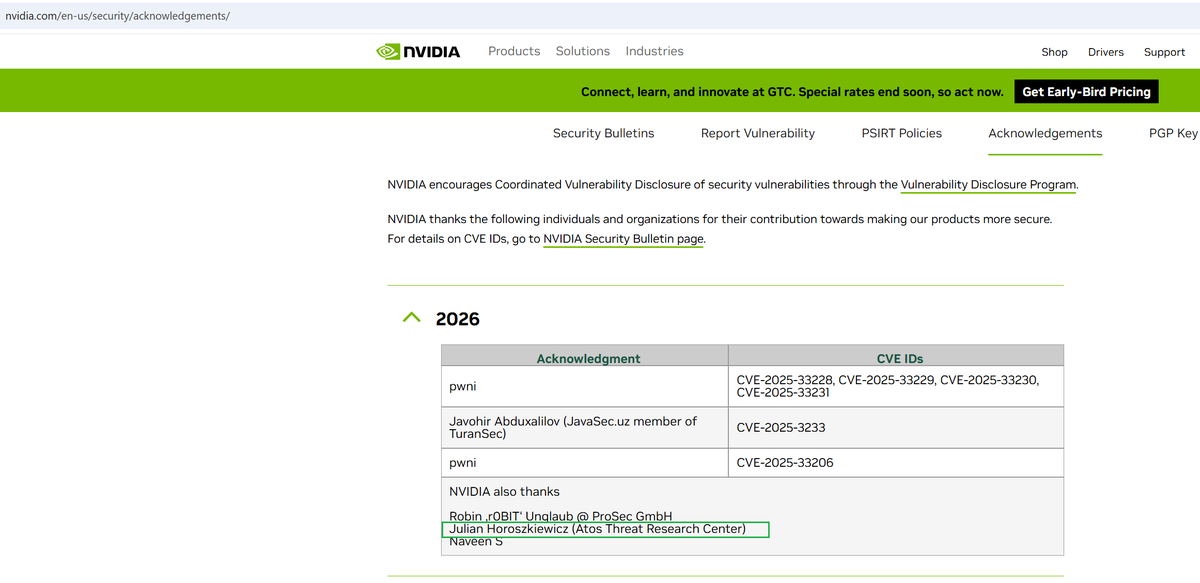Collapse the 2026 section chevron
Screen dimensions: 1200x583
click(411, 318)
